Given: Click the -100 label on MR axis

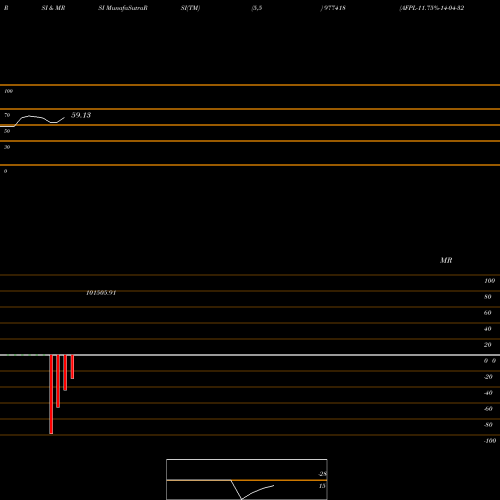Looking at the screenshot, I should pyautogui.click(x=490, y=441).
